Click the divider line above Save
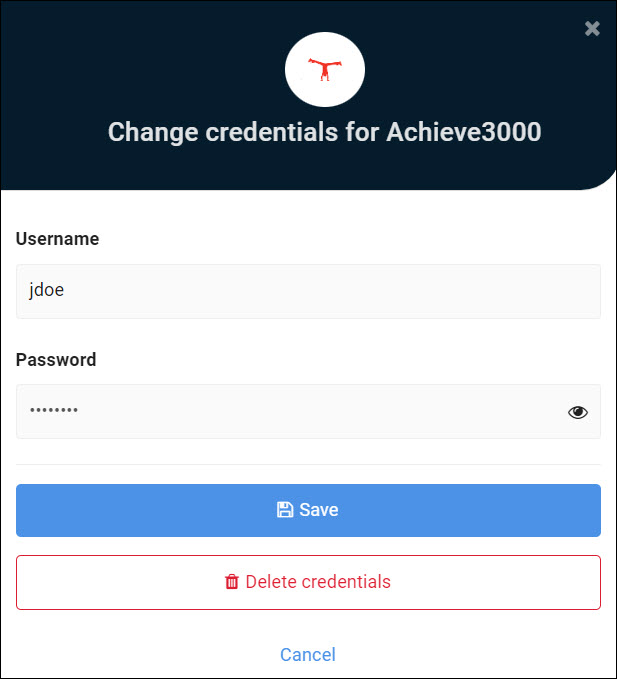617x679 pixels. click(x=308, y=464)
